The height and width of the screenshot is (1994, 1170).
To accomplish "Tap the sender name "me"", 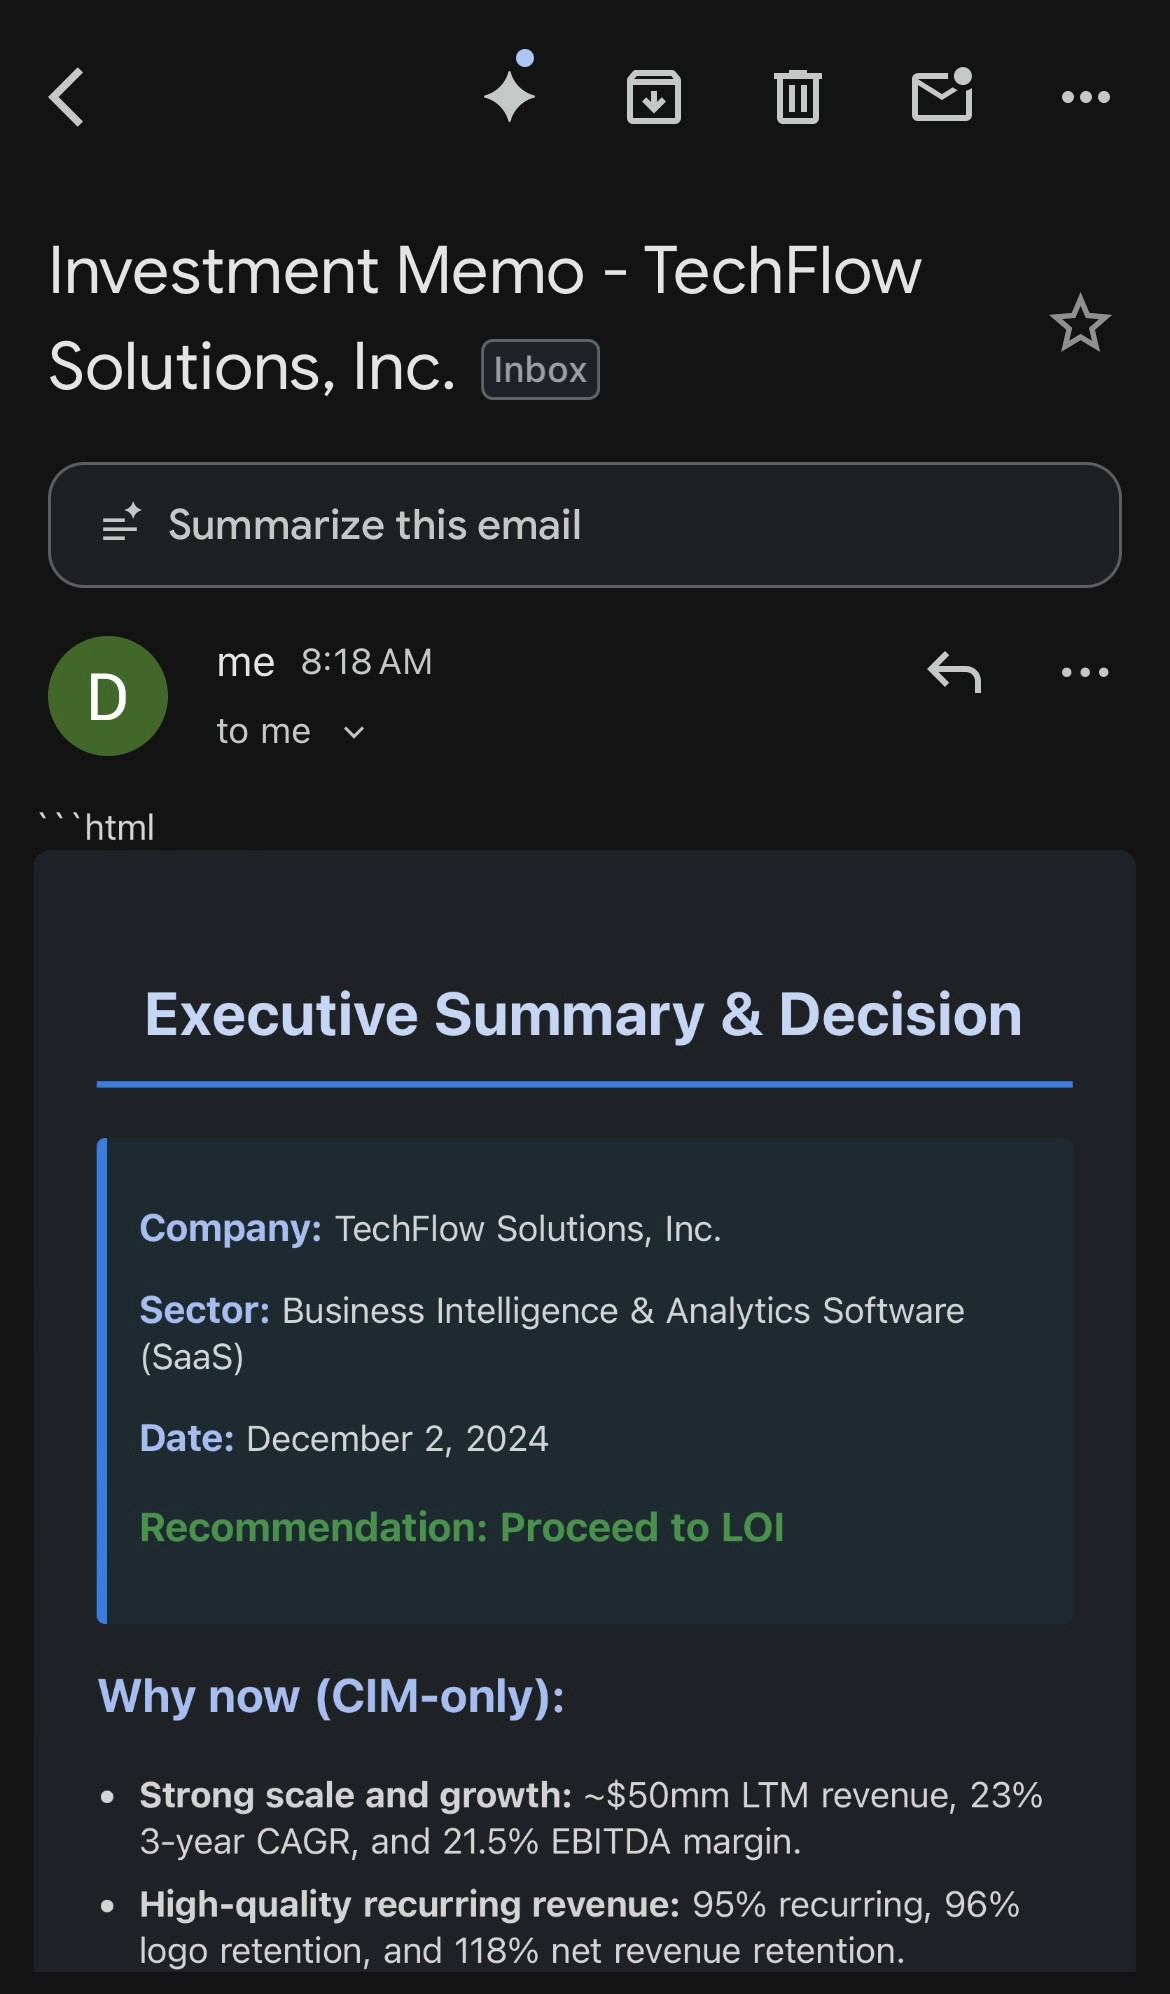I will pyautogui.click(x=245, y=662).
